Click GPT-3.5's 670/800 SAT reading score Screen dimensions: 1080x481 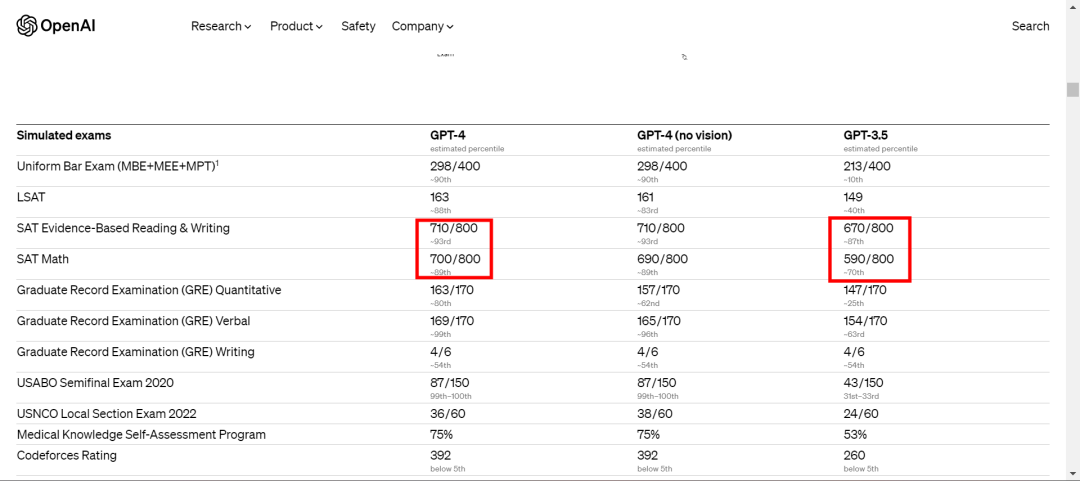868,228
